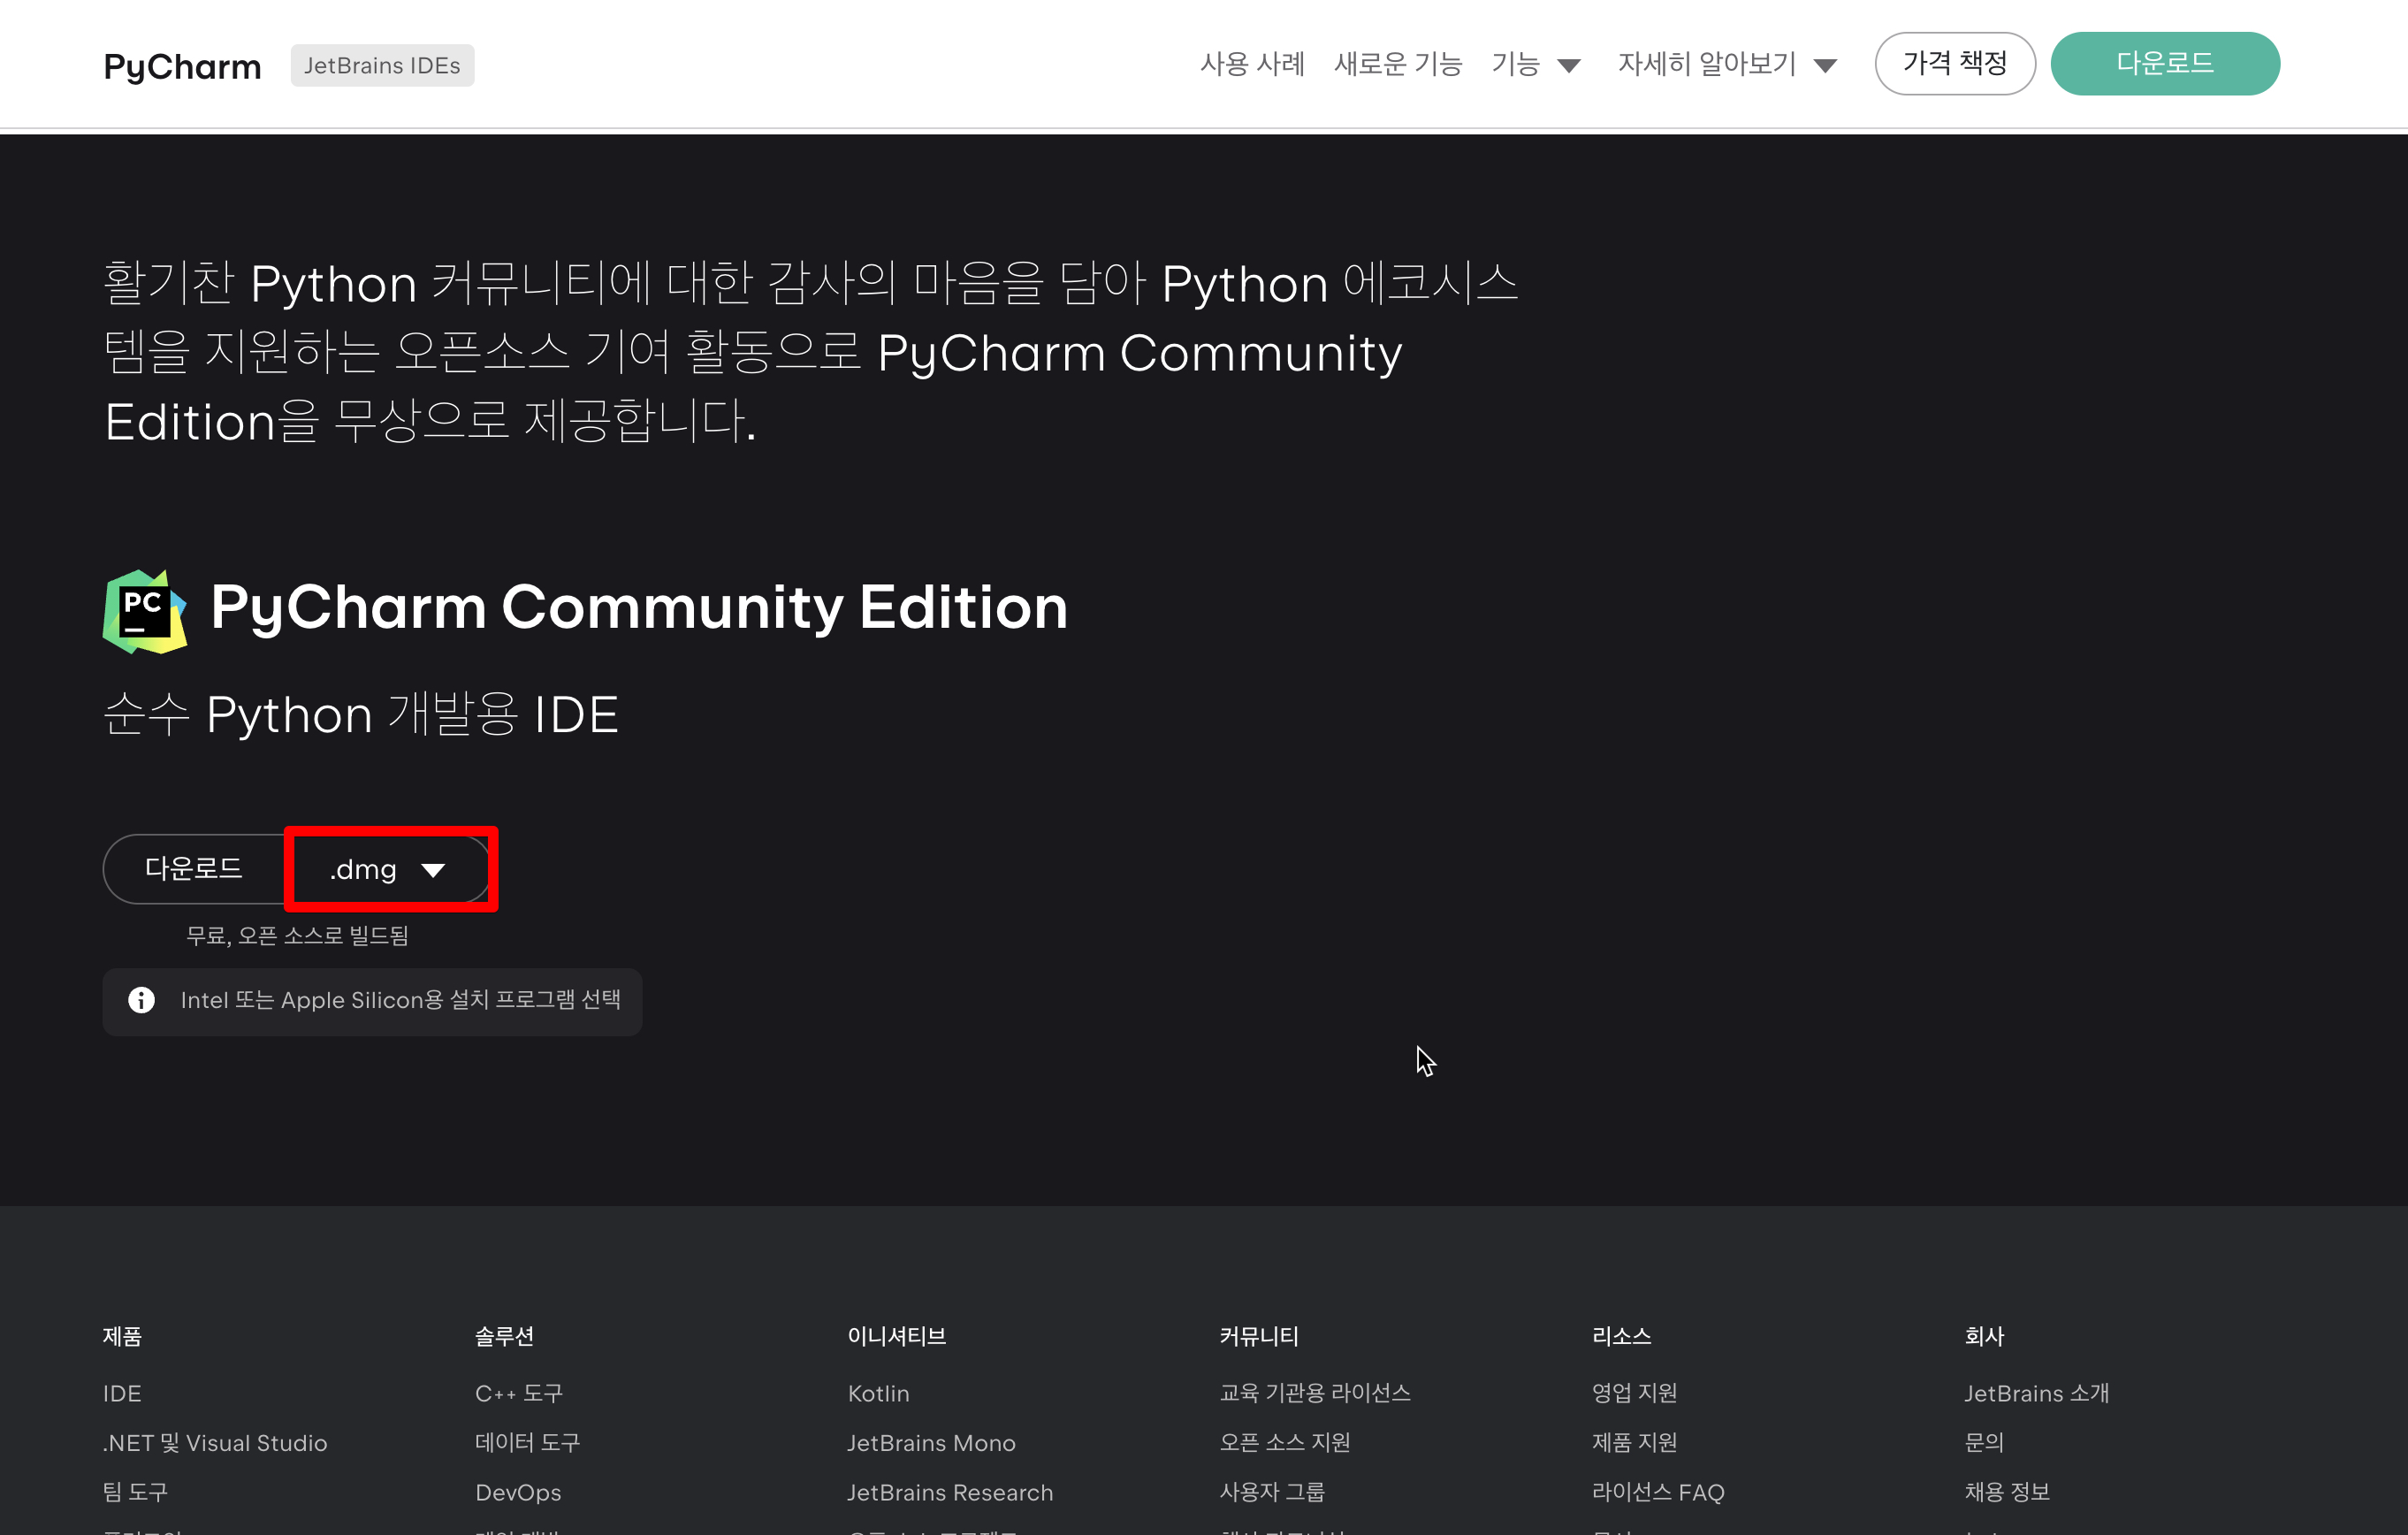Open the .dmg installer format dropdown
The width and height of the screenshot is (2408, 1535).
388,869
